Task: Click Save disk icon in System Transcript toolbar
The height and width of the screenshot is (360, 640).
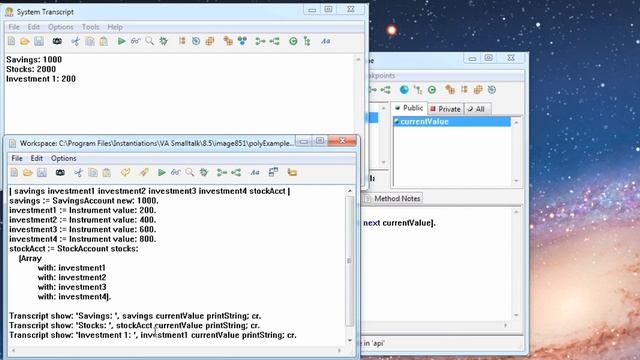Action: [x=39, y=41]
